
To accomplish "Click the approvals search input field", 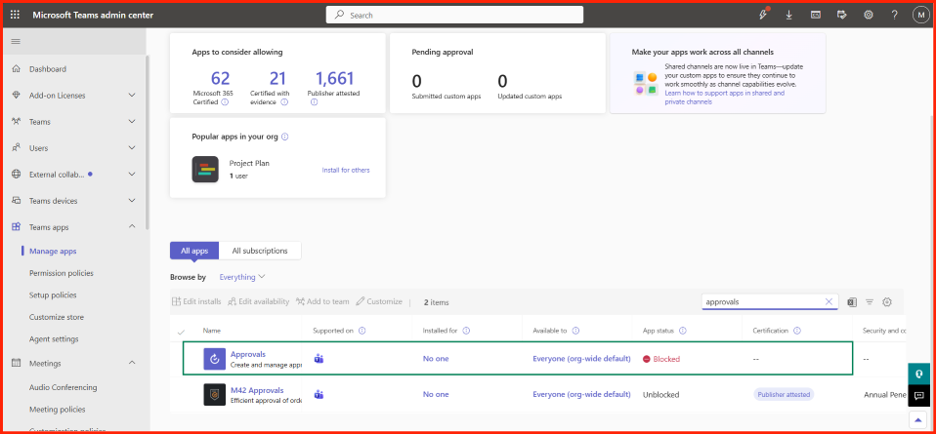I will click(x=763, y=301).
